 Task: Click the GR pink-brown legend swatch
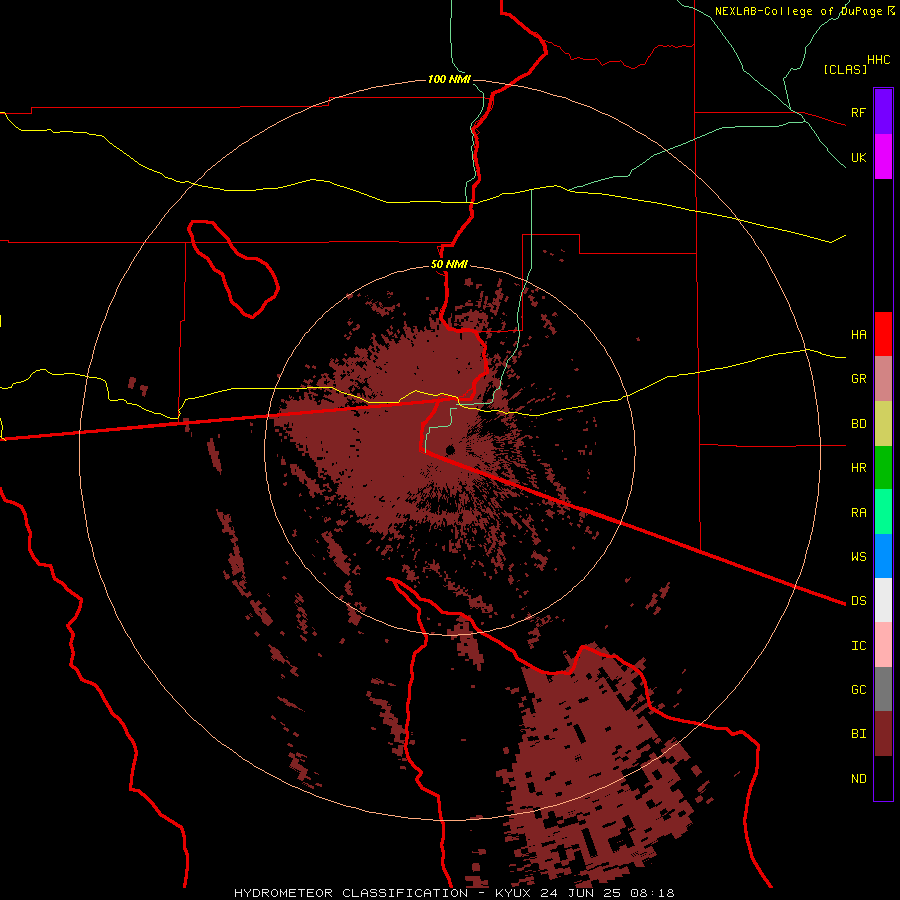pyautogui.click(x=883, y=379)
